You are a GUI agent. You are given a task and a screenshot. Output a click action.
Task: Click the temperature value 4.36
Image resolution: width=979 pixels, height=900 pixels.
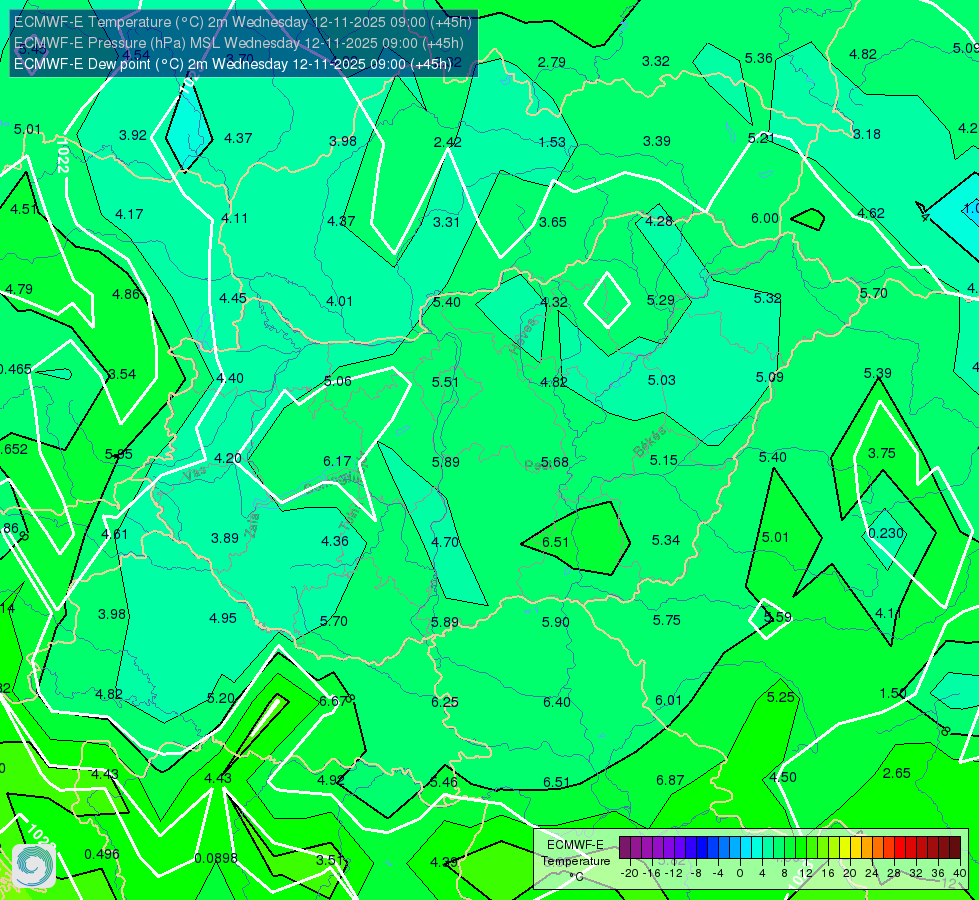pyautogui.click(x=335, y=541)
